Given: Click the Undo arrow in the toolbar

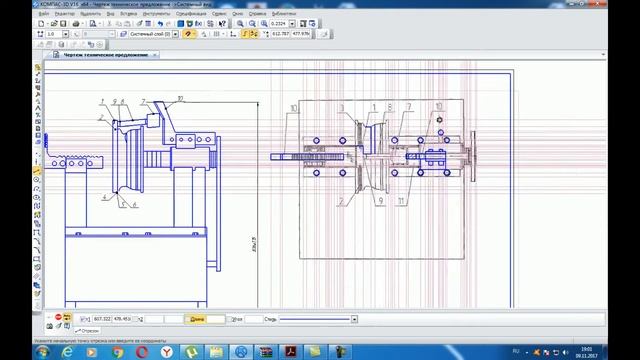Looking at the screenshot, I should 160,24.
